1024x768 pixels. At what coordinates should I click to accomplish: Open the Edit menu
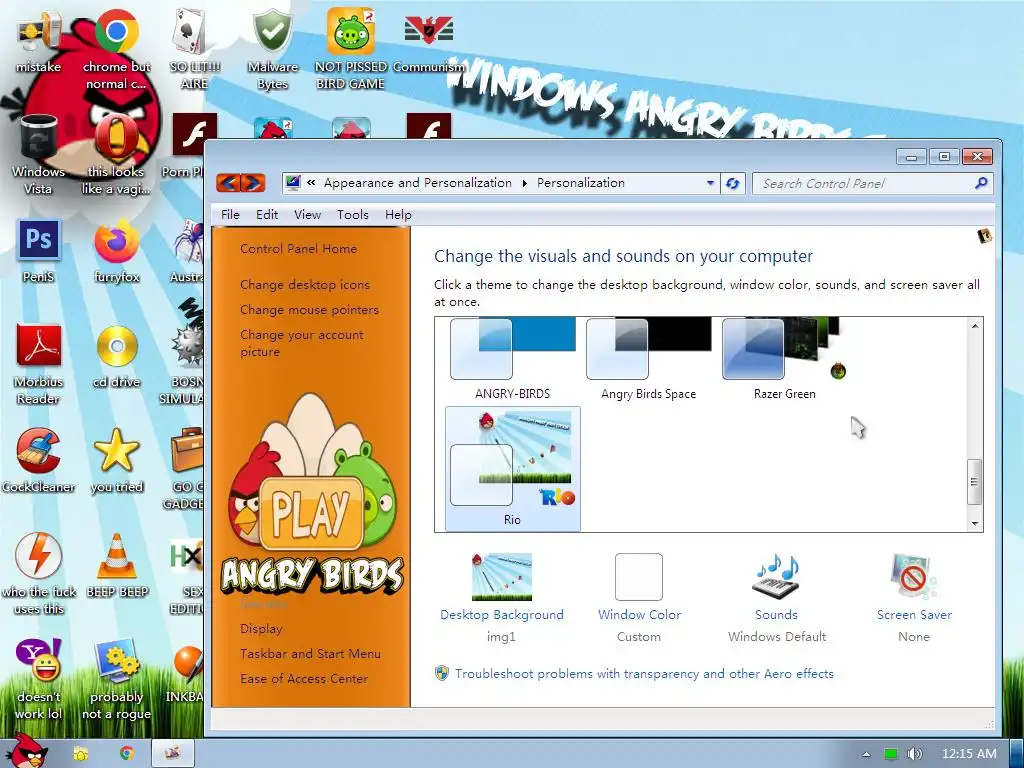[266, 215]
